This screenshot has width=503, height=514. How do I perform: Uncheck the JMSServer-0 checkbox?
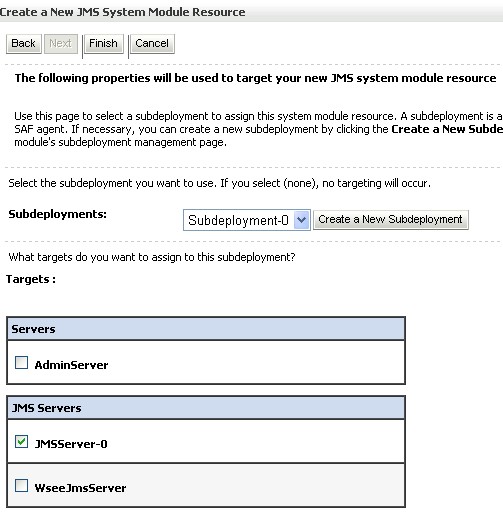21,442
